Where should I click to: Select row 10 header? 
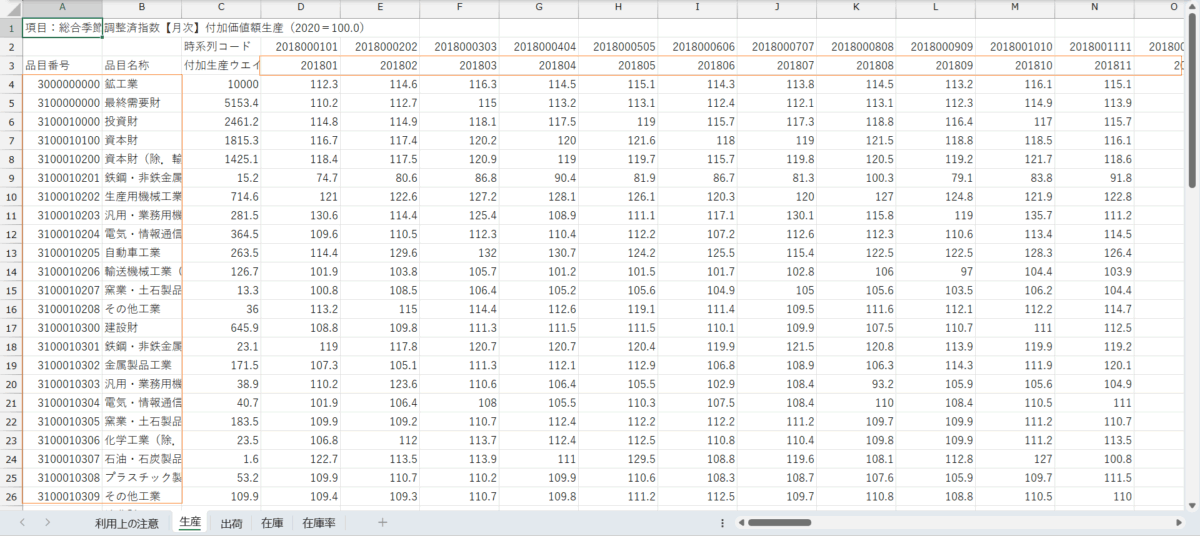coord(11,196)
